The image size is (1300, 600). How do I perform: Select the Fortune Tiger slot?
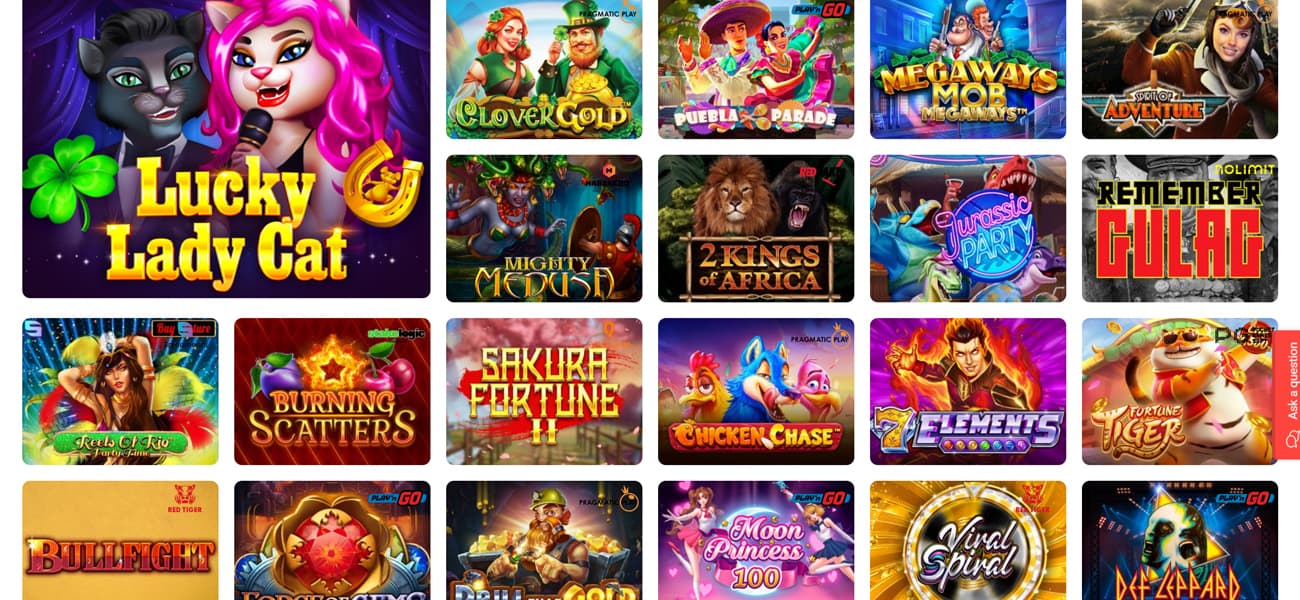tap(1180, 391)
